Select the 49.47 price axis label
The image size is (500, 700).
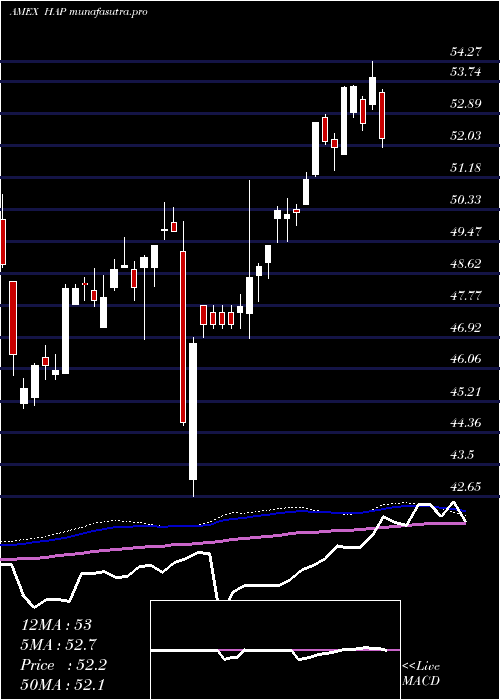[x=466, y=232]
